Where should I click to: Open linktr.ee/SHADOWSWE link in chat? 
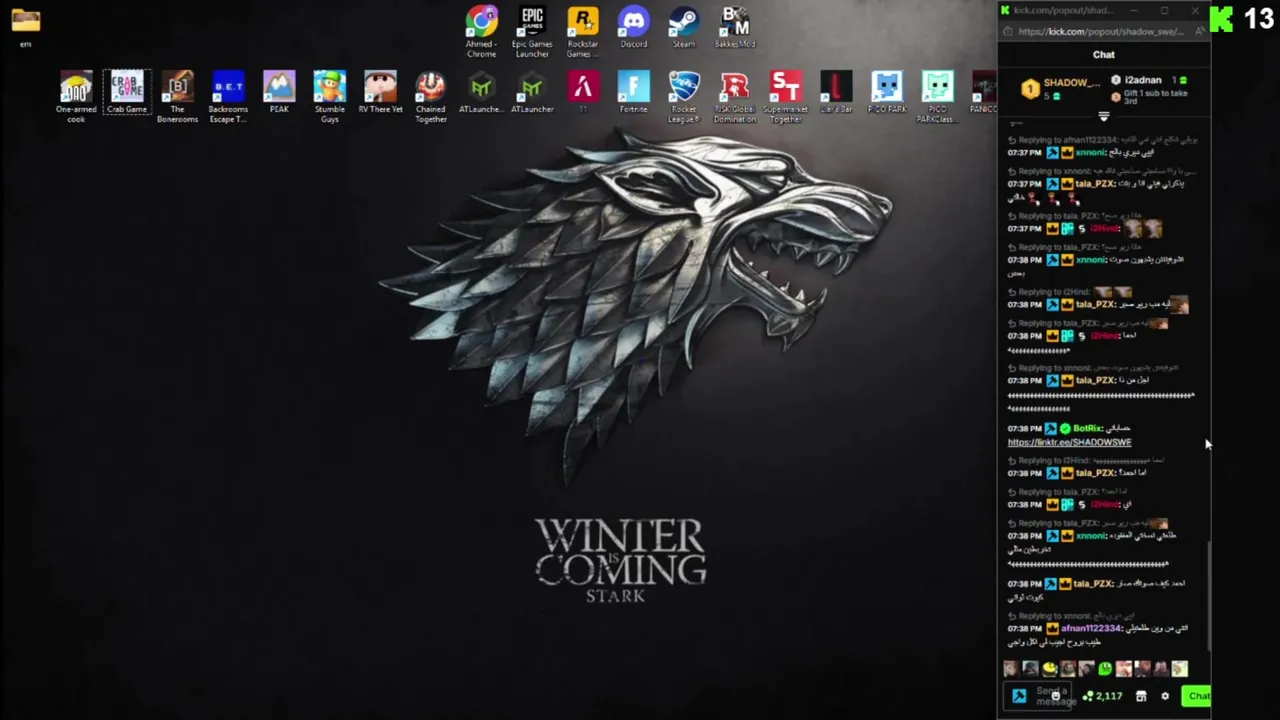pyautogui.click(x=1069, y=442)
